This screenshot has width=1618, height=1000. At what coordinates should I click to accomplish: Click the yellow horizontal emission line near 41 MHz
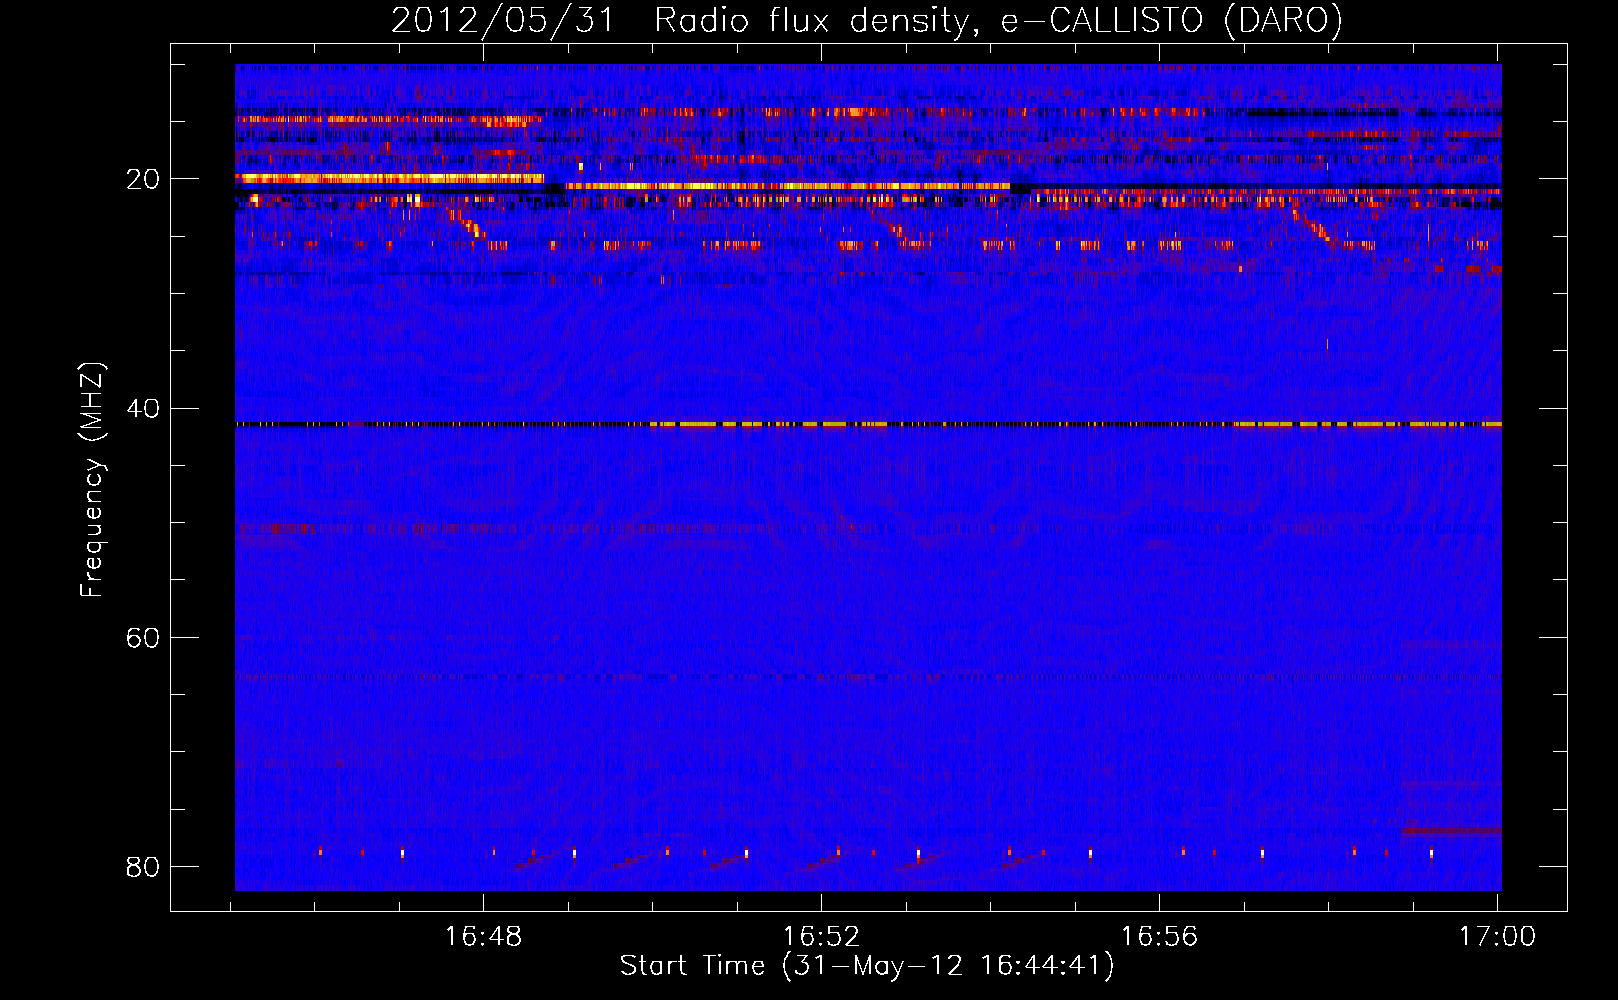868,424
